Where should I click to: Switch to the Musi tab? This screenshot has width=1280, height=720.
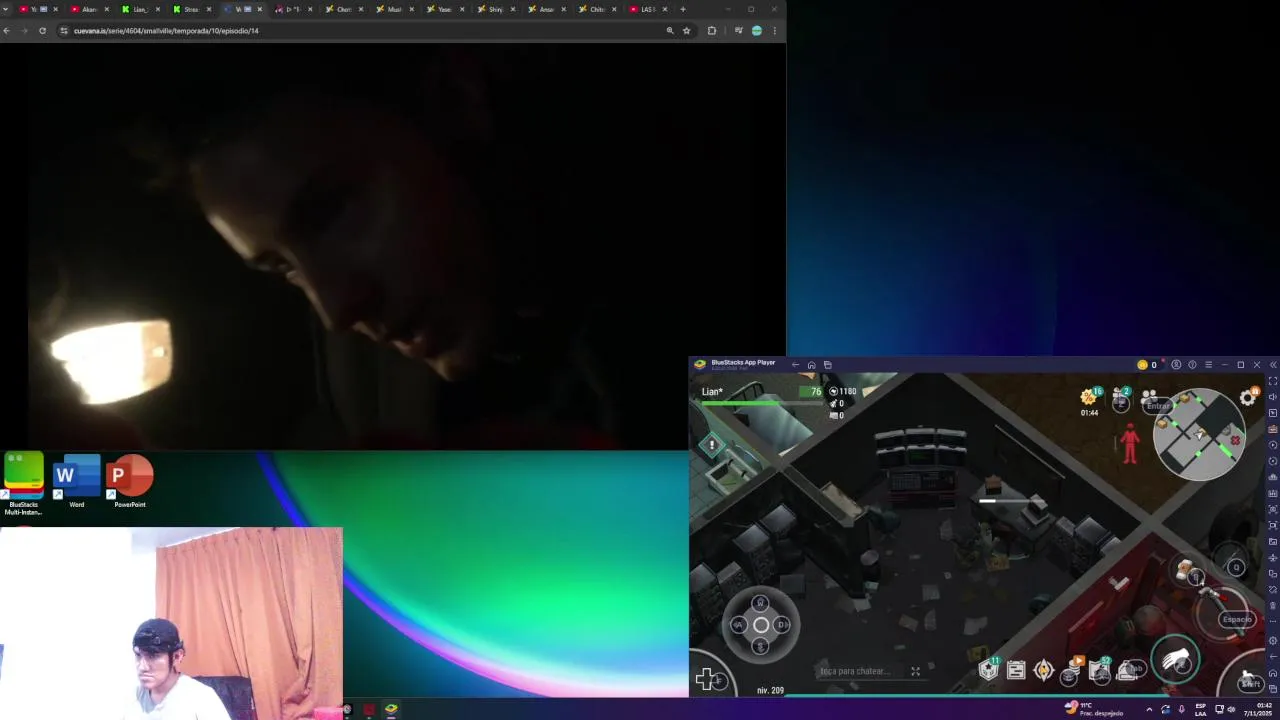coord(394,9)
